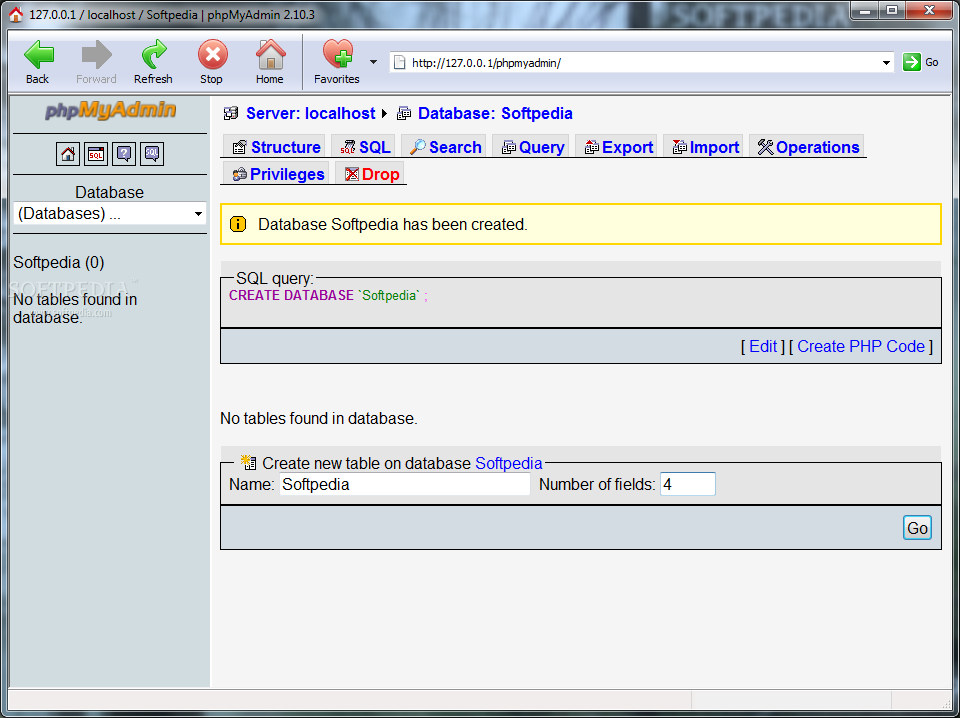Click the Home house icon in toolbar
The height and width of the screenshot is (718, 960).
pyautogui.click(x=270, y=54)
